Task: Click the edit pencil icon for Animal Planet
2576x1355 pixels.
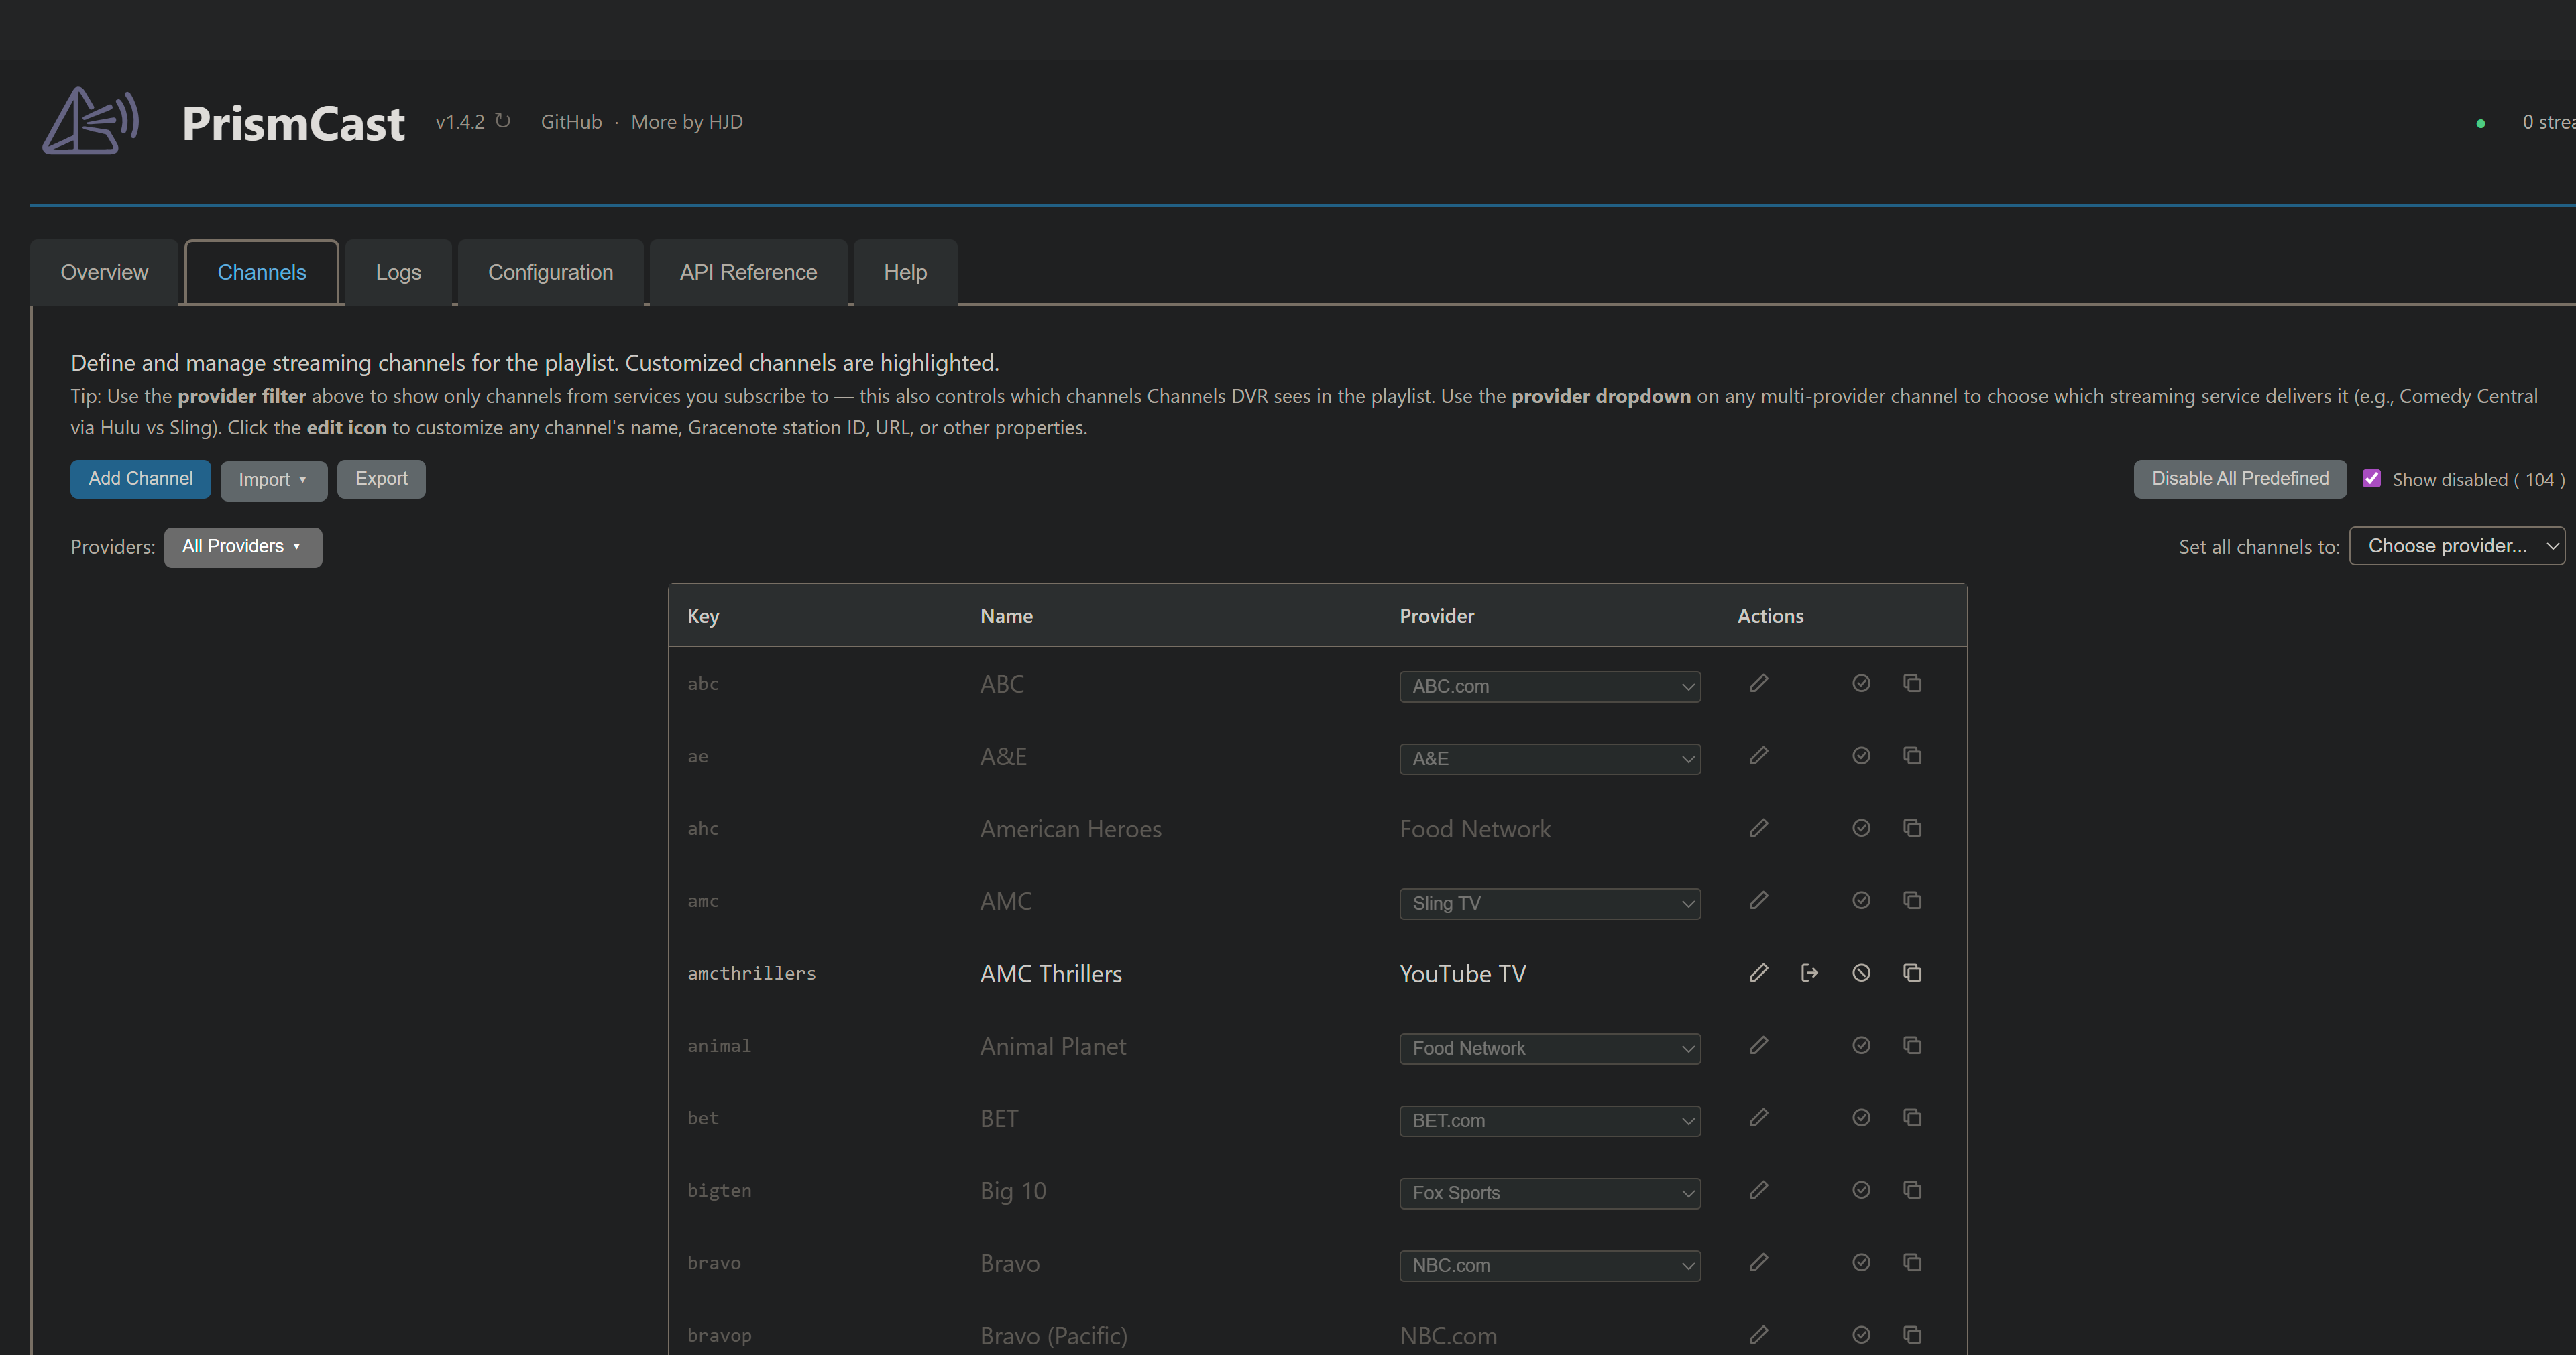Action: [x=1758, y=1045]
